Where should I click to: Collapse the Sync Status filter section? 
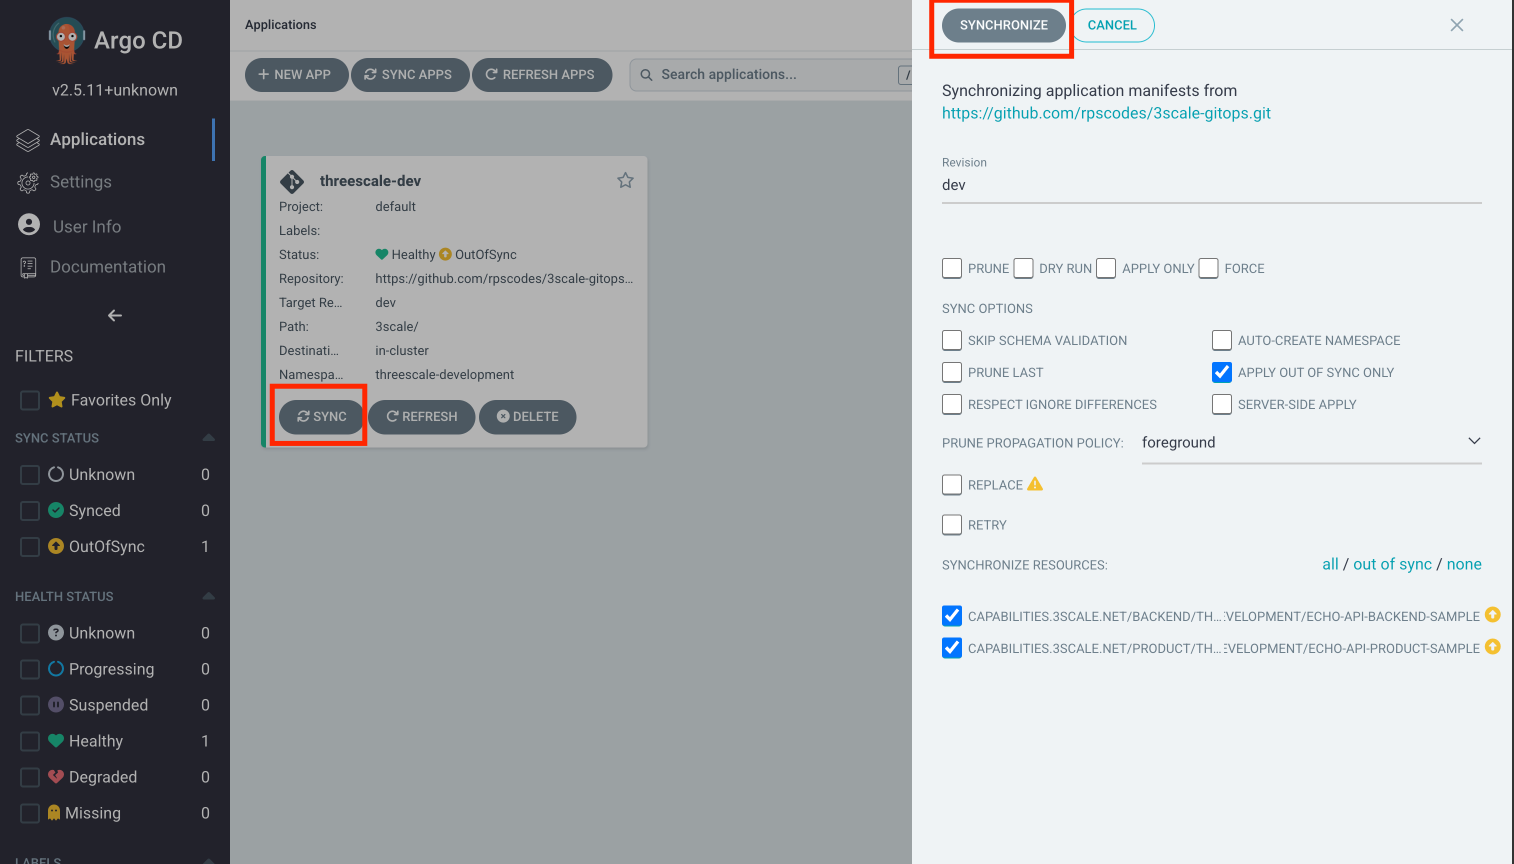pyautogui.click(x=208, y=438)
